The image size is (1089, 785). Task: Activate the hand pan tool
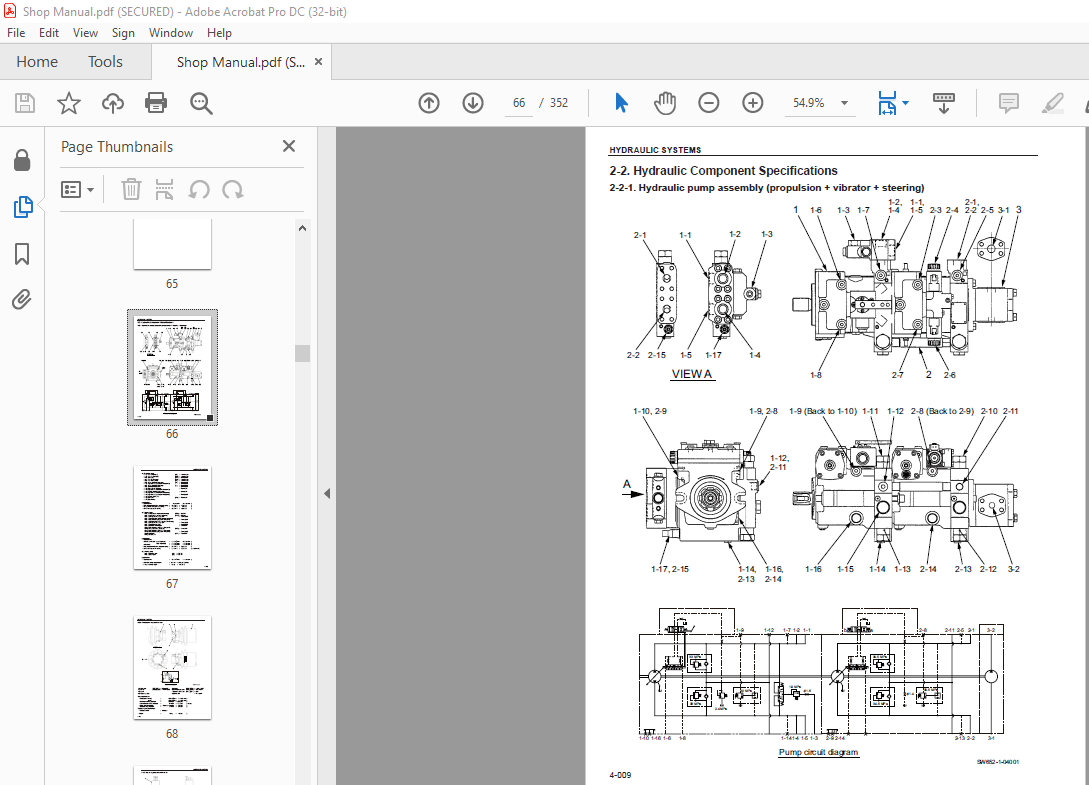tap(665, 103)
